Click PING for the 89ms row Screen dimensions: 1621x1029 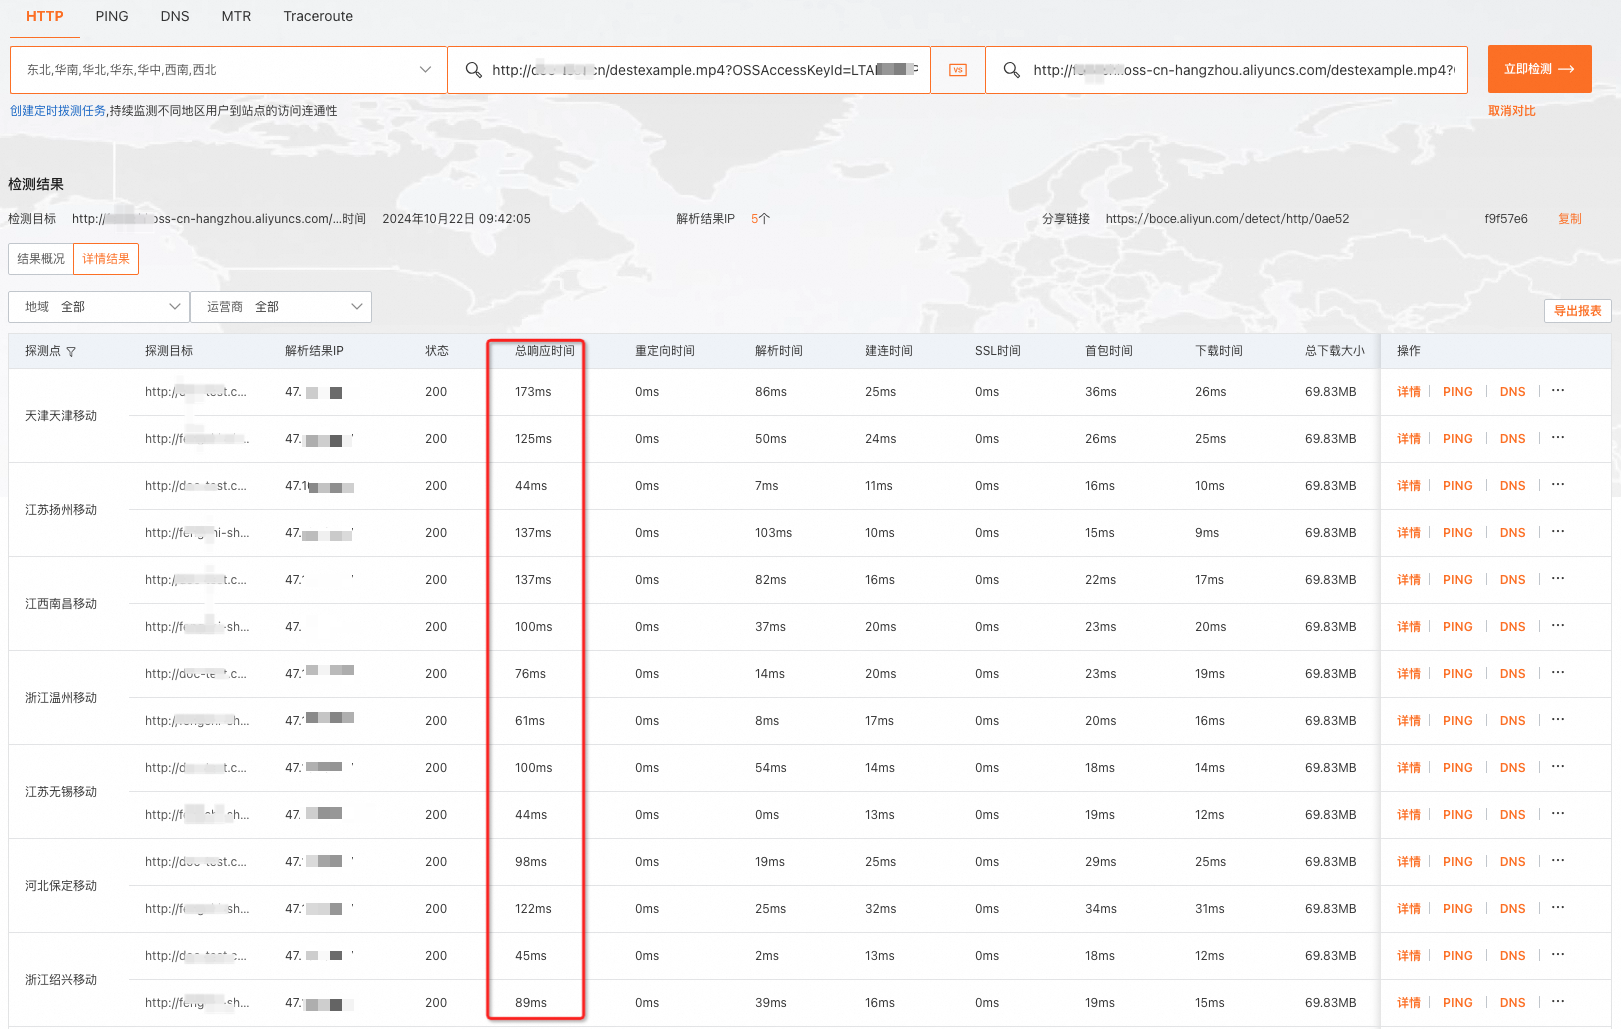click(x=1458, y=1003)
